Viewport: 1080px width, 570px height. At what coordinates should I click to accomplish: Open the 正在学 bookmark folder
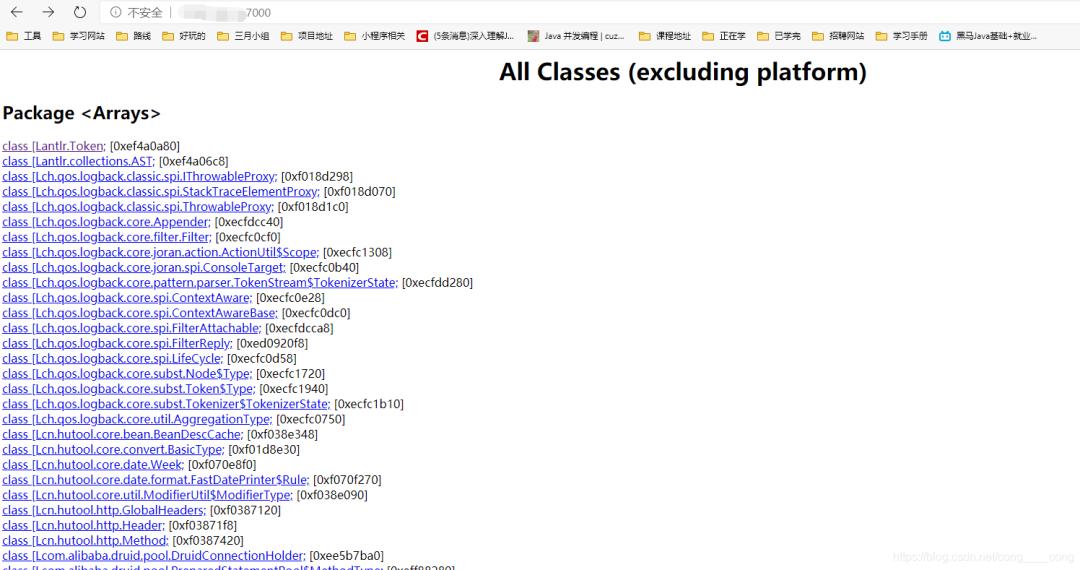pyautogui.click(x=724, y=36)
